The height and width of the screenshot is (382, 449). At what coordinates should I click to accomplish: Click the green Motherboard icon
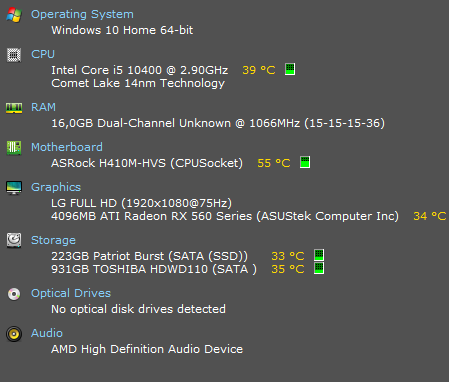[x=14, y=148]
